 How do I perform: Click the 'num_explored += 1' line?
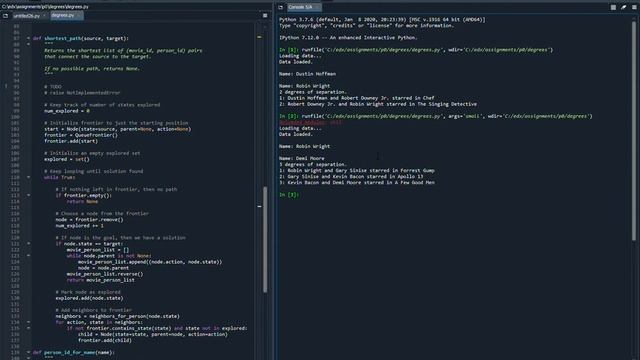coord(80,226)
